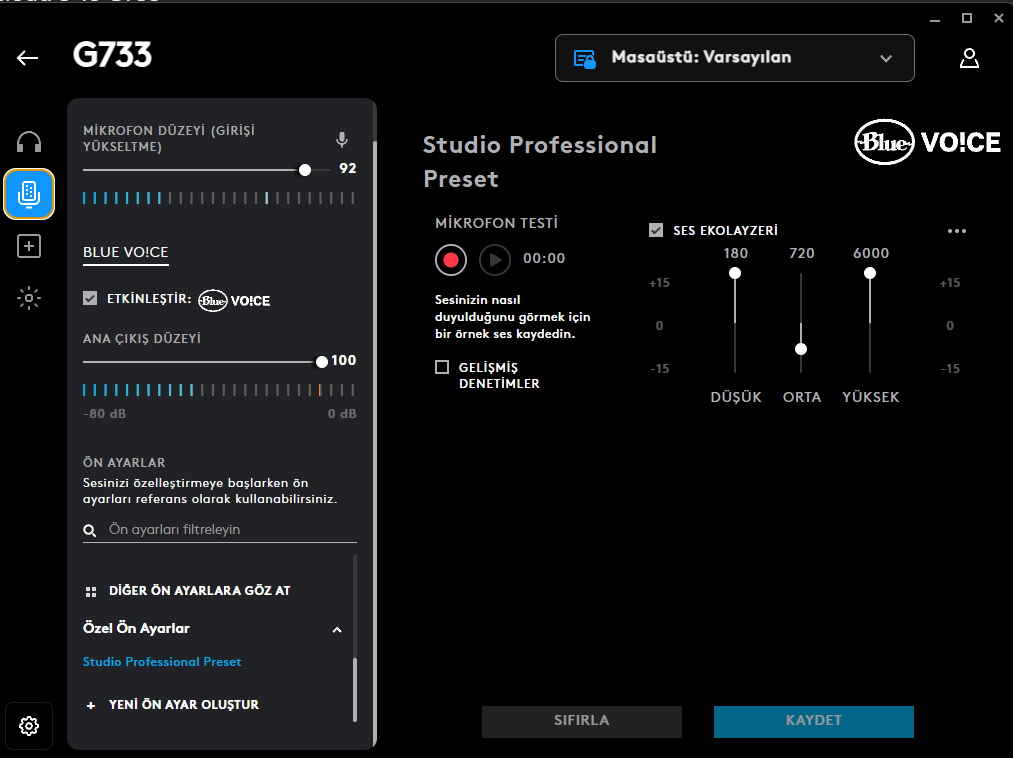Image resolution: width=1013 pixels, height=758 pixels.
Task: Click the microphone level slider handle at 92
Action: point(305,170)
